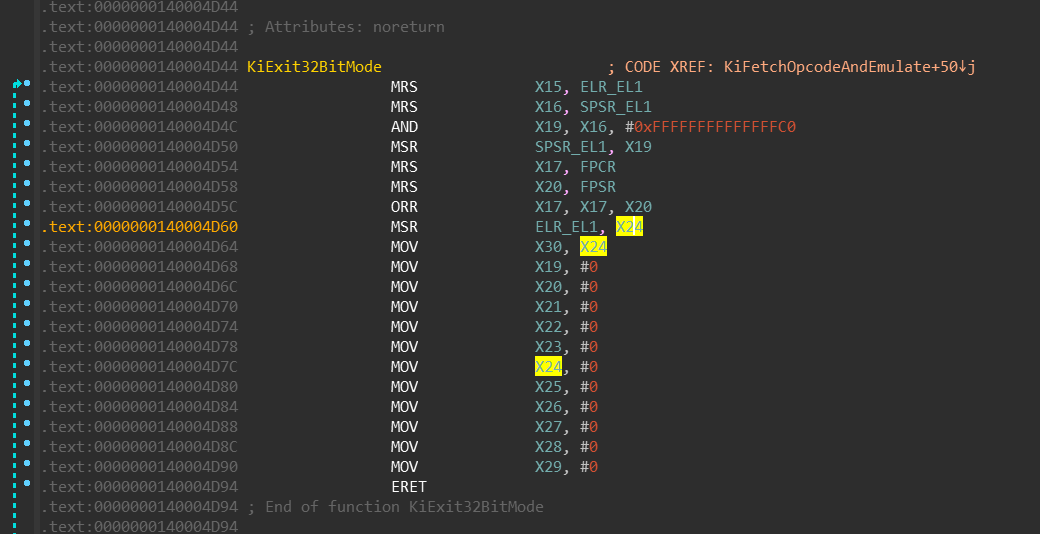Click gutter dot beside ORR X17 instruction
Image resolution: width=1040 pixels, height=534 pixels.
point(27,204)
